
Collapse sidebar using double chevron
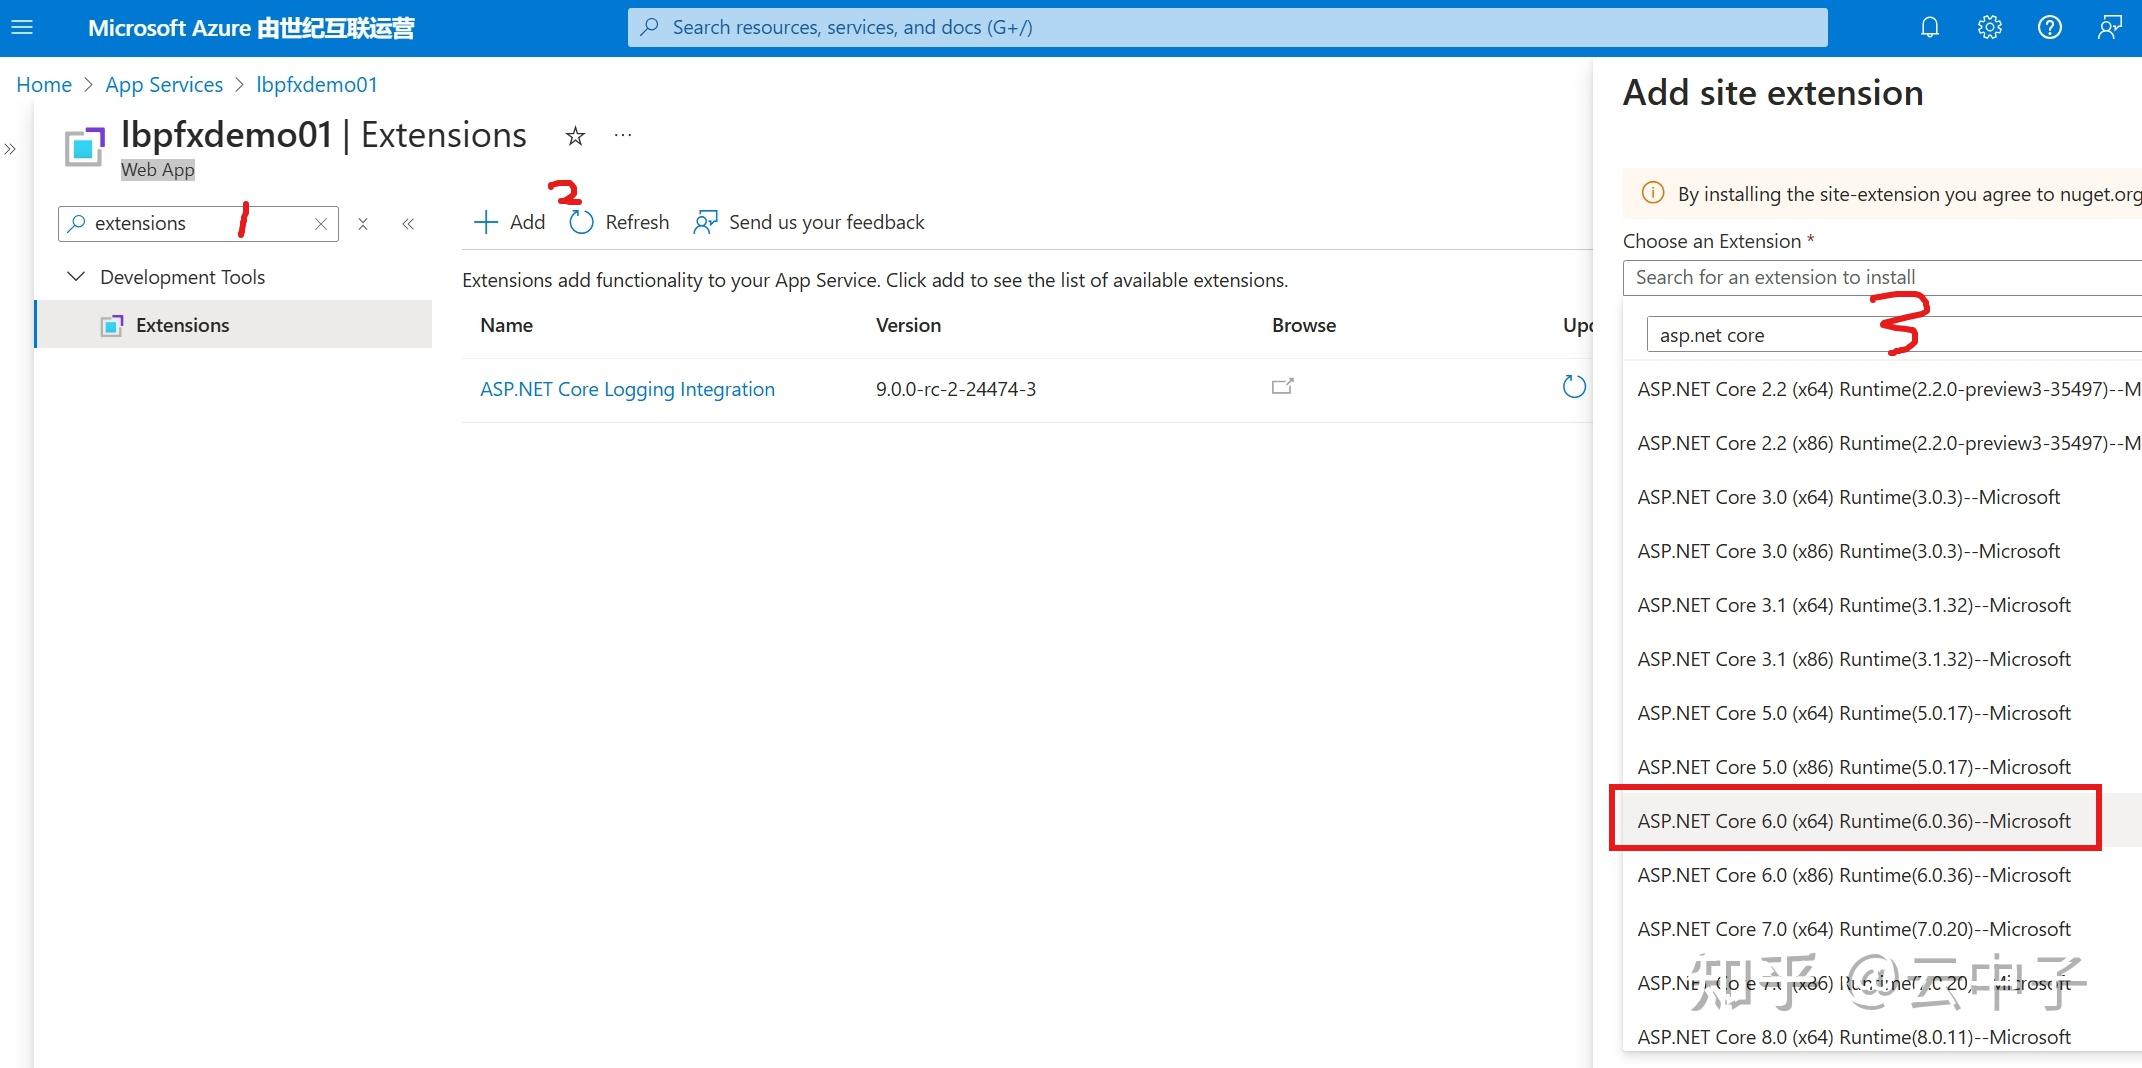408,223
